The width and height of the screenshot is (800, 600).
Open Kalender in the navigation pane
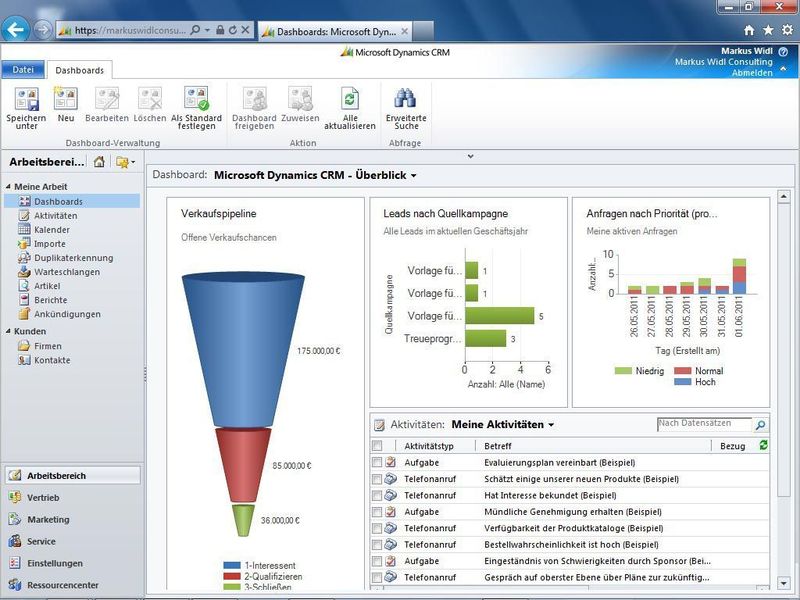[x=52, y=230]
